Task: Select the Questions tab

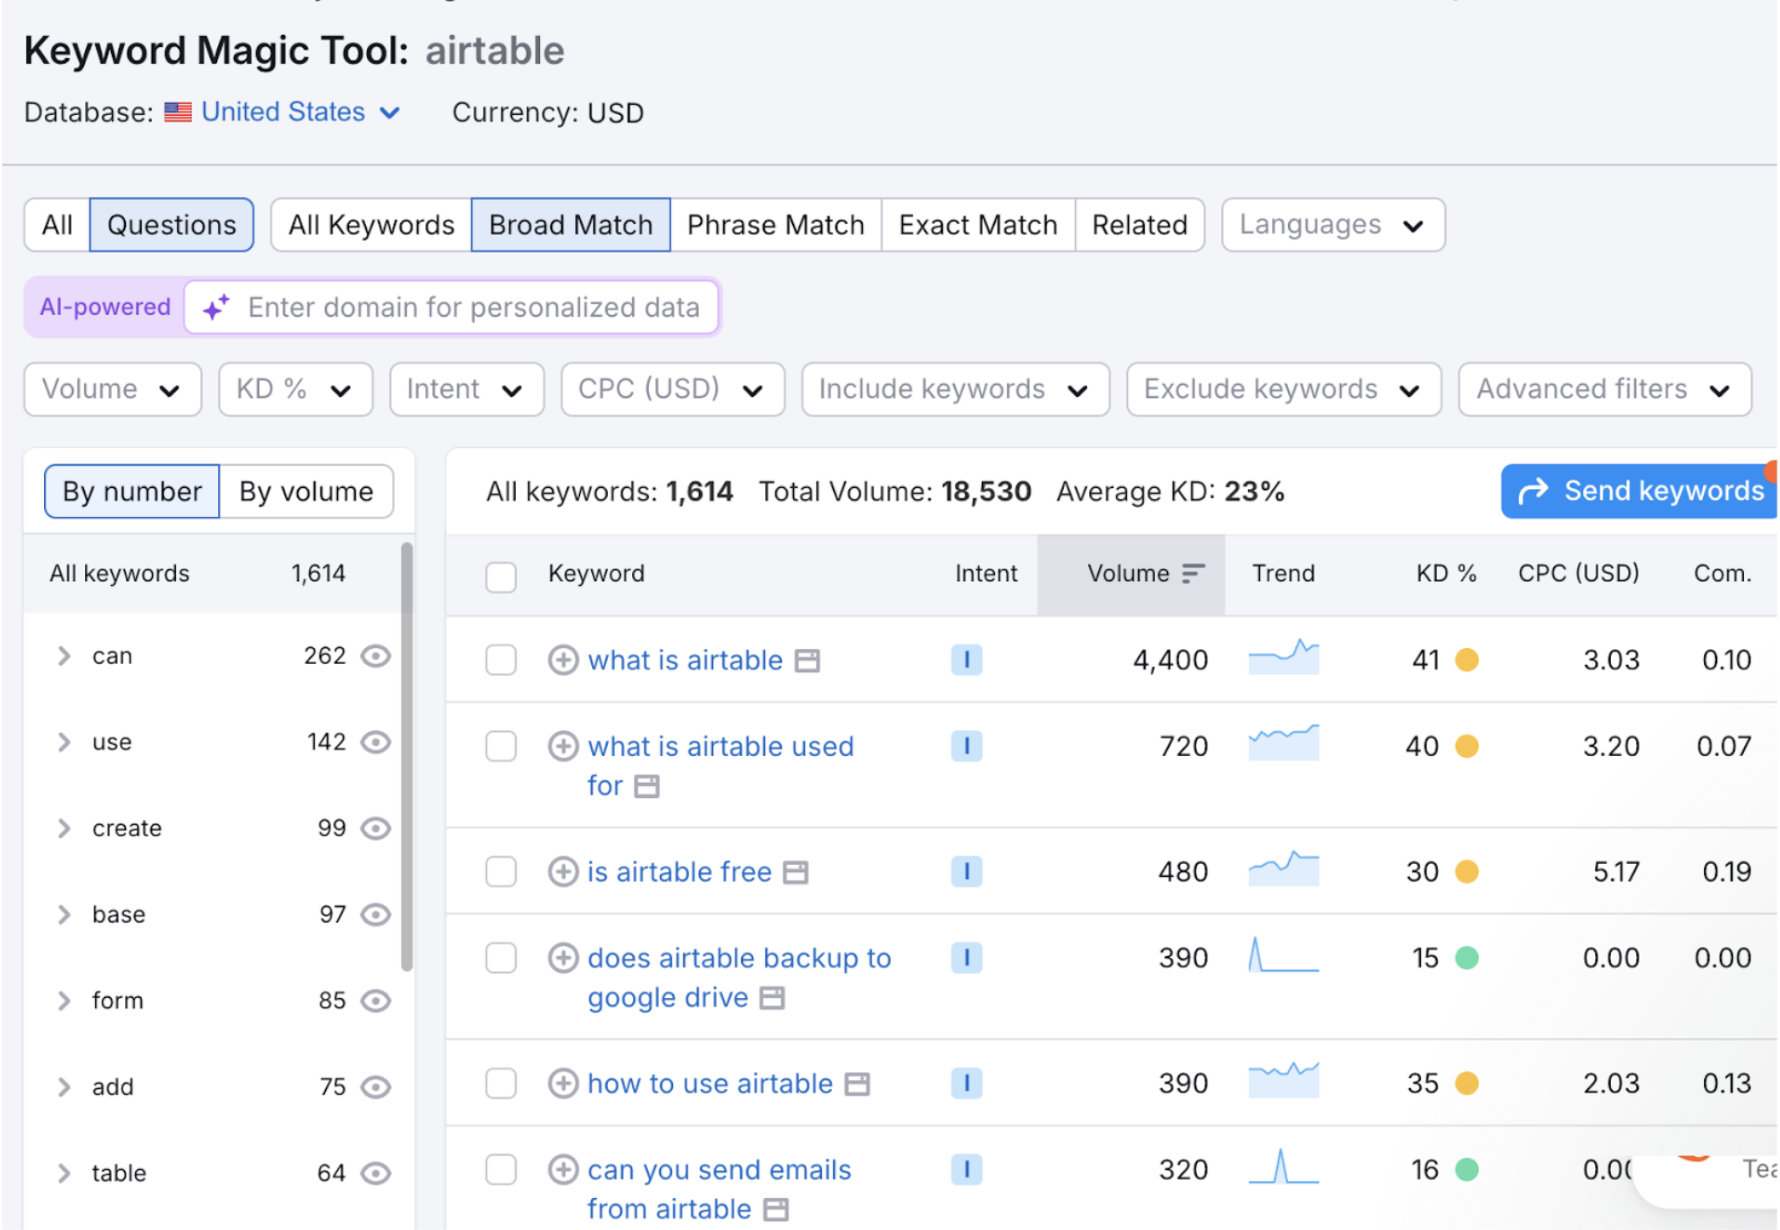Action: pos(172,225)
